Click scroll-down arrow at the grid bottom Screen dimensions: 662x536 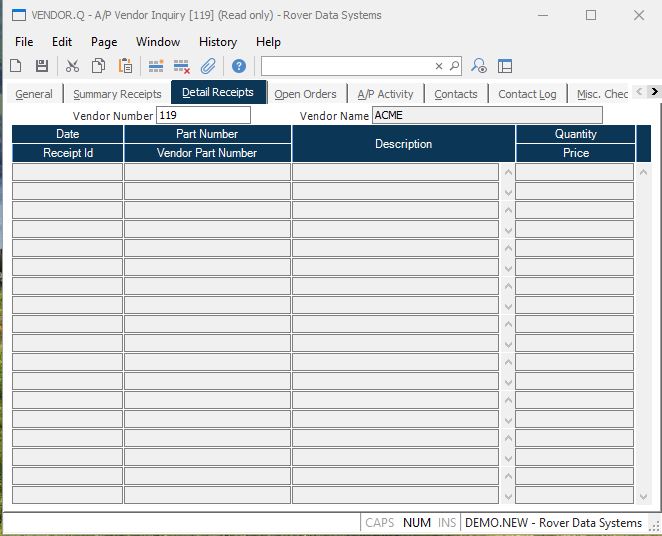(643, 496)
